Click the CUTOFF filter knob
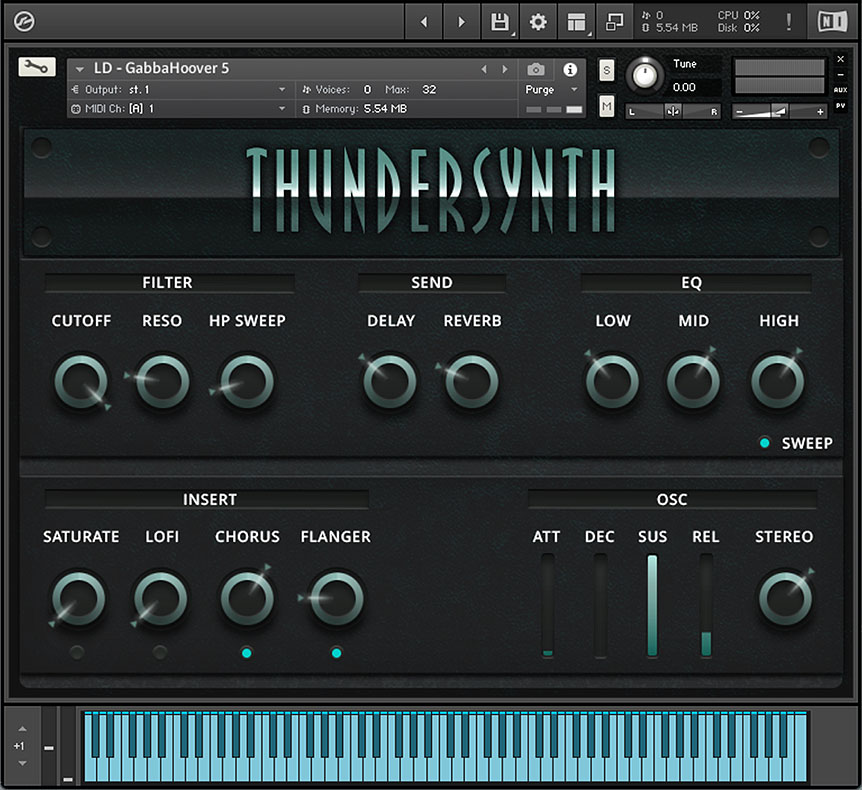 pyautogui.click(x=81, y=382)
